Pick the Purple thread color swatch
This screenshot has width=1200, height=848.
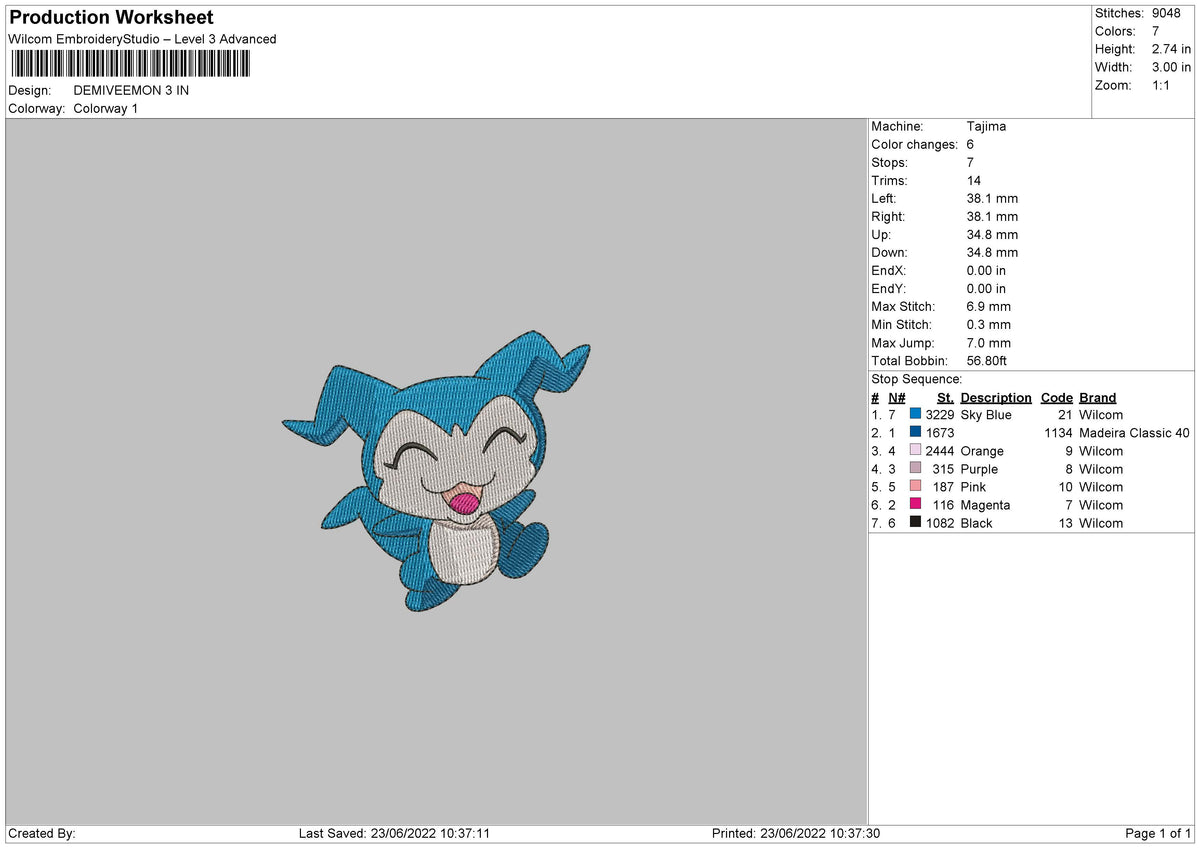point(915,469)
